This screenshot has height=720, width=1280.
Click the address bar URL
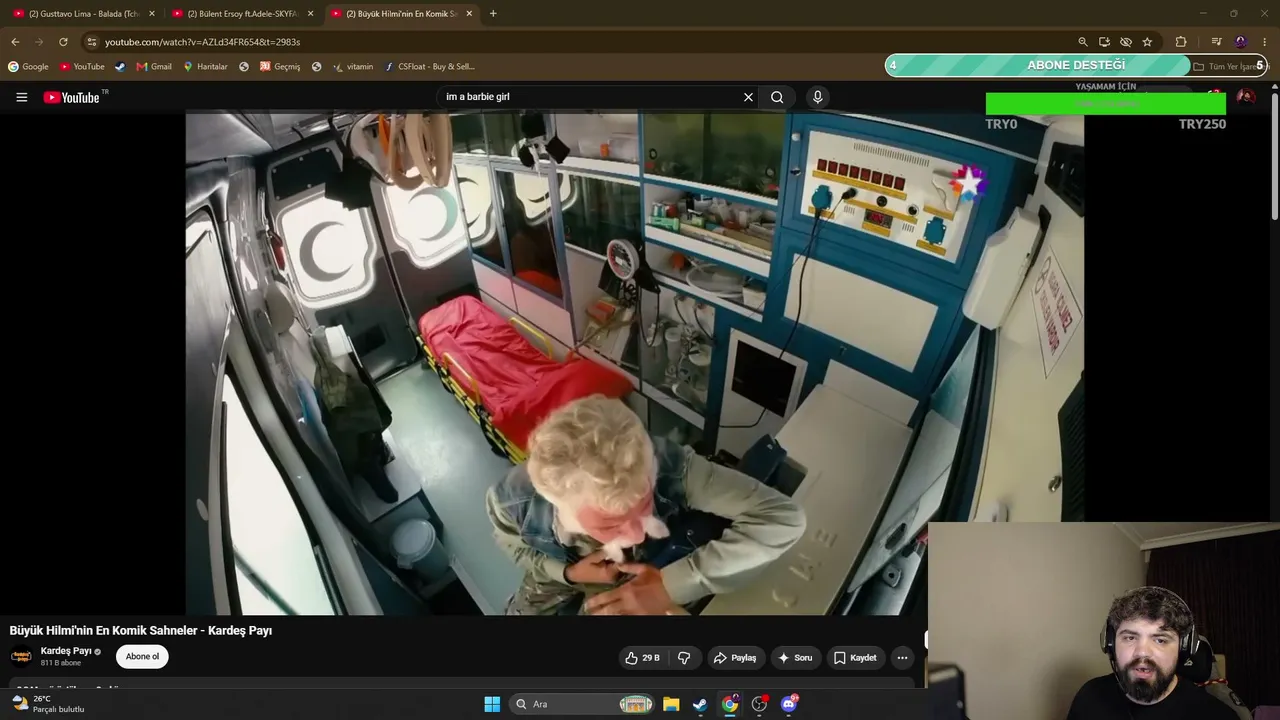[x=203, y=42]
